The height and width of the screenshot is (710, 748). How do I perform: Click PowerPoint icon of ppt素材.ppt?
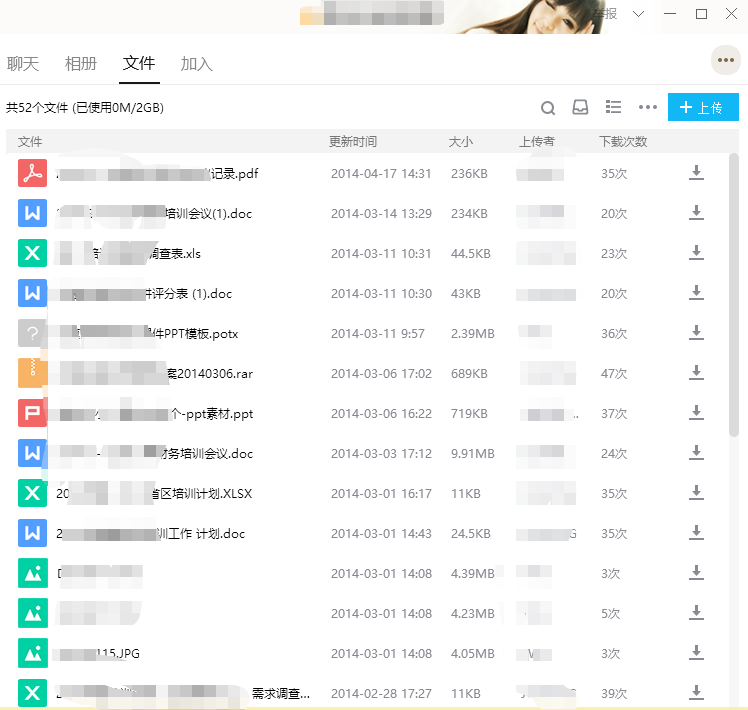[32, 413]
